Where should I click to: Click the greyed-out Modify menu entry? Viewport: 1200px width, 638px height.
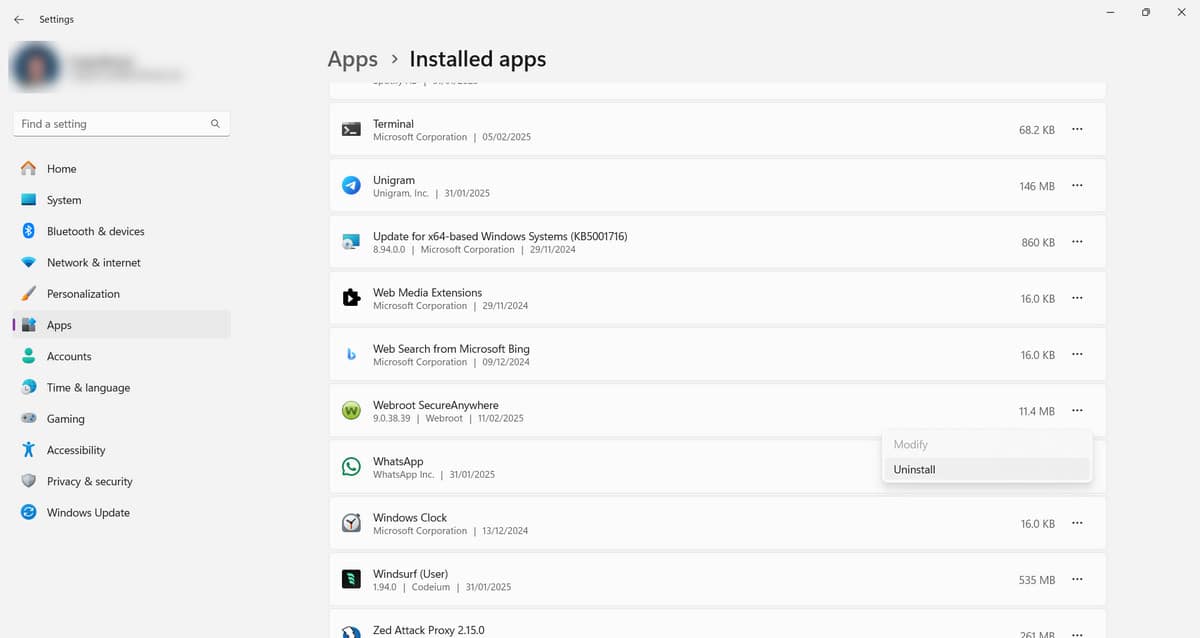[x=986, y=444]
